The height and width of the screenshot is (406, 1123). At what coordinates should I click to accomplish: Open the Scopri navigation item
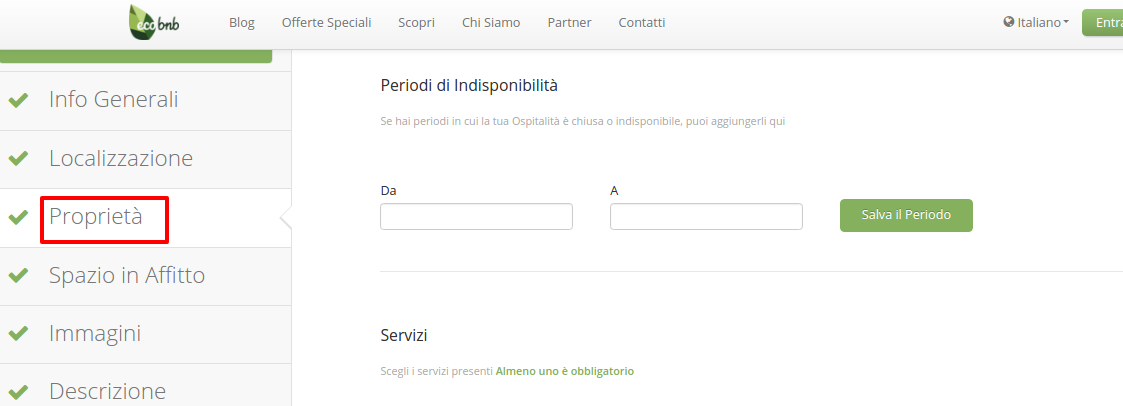(x=416, y=22)
